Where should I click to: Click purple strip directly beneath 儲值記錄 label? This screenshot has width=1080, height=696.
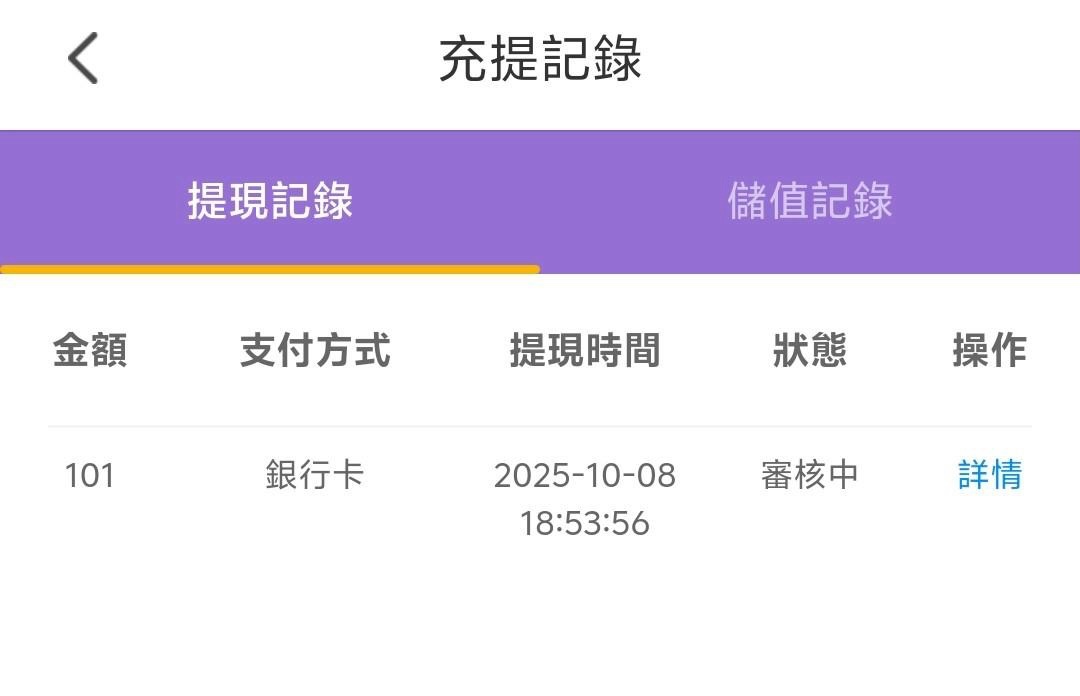[809, 250]
